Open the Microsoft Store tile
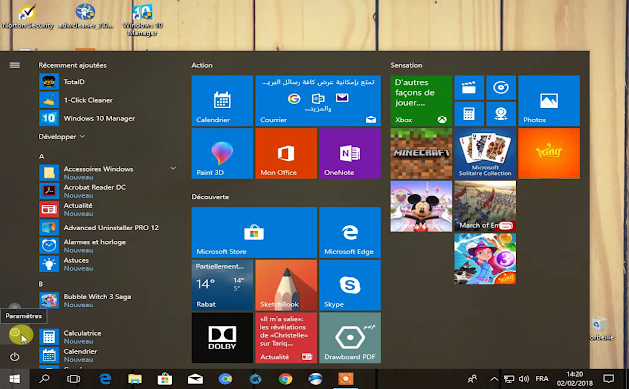The height and width of the screenshot is (389, 629). coord(254,232)
